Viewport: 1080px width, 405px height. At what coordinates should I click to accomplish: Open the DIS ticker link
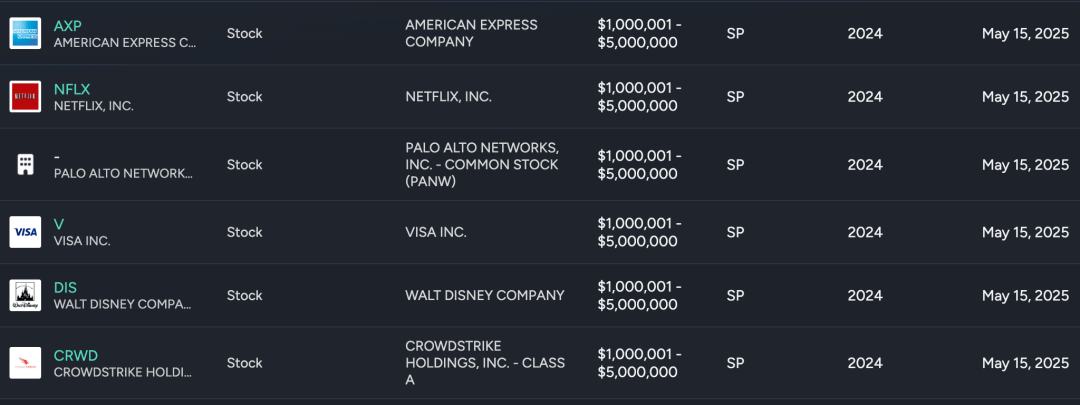pyautogui.click(x=65, y=287)
